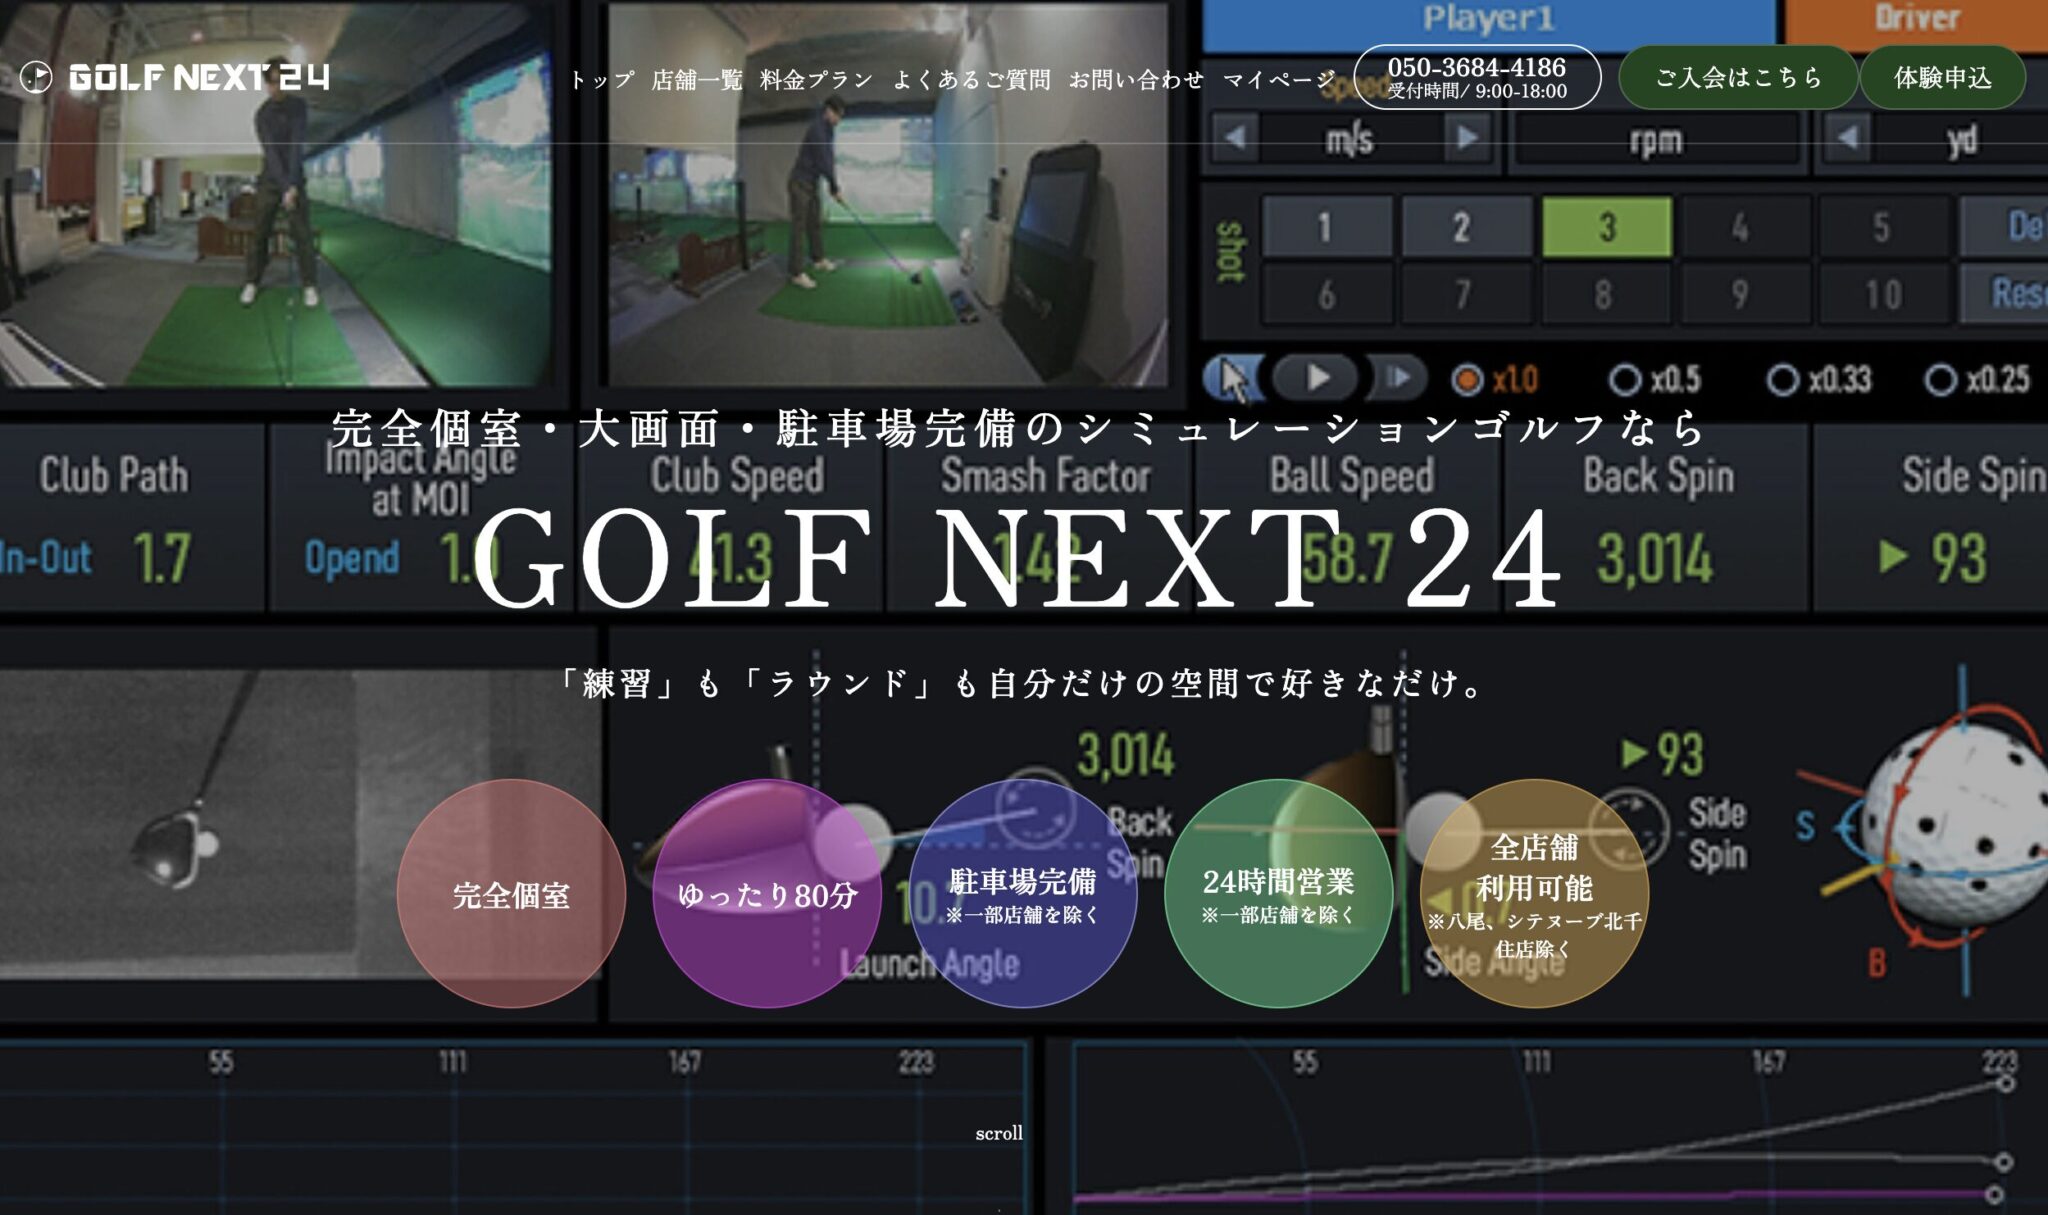Click the play button in the playback controls

pos(1319,378)
